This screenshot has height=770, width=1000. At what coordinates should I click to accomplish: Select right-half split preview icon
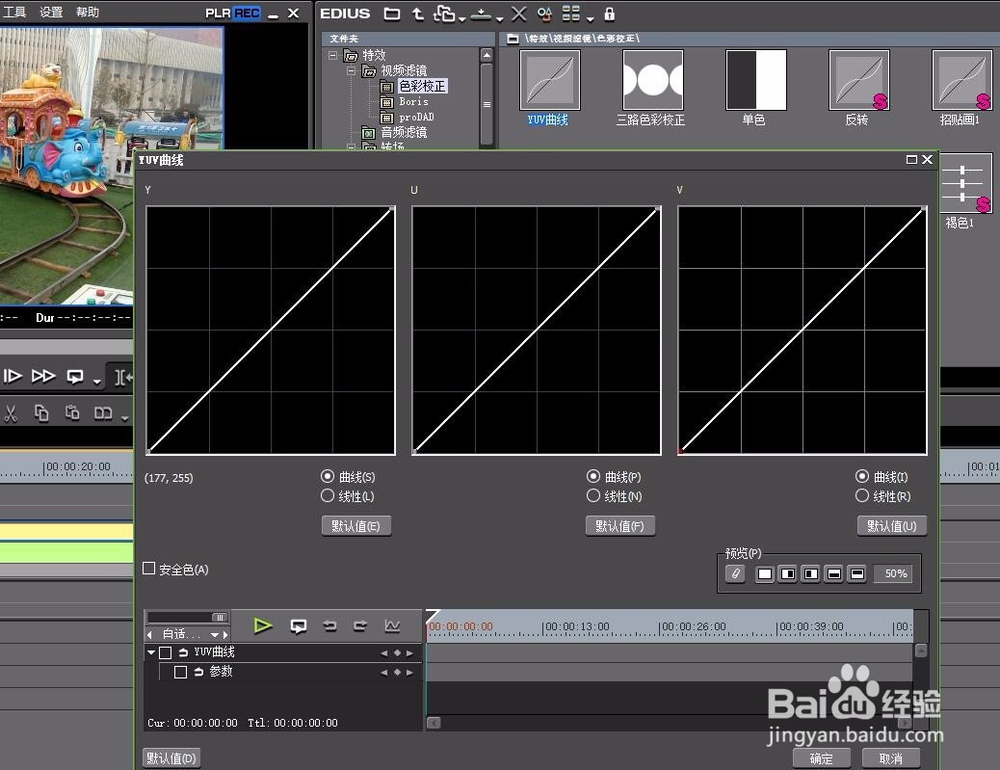pyautogui.click(x=811, y=574)
